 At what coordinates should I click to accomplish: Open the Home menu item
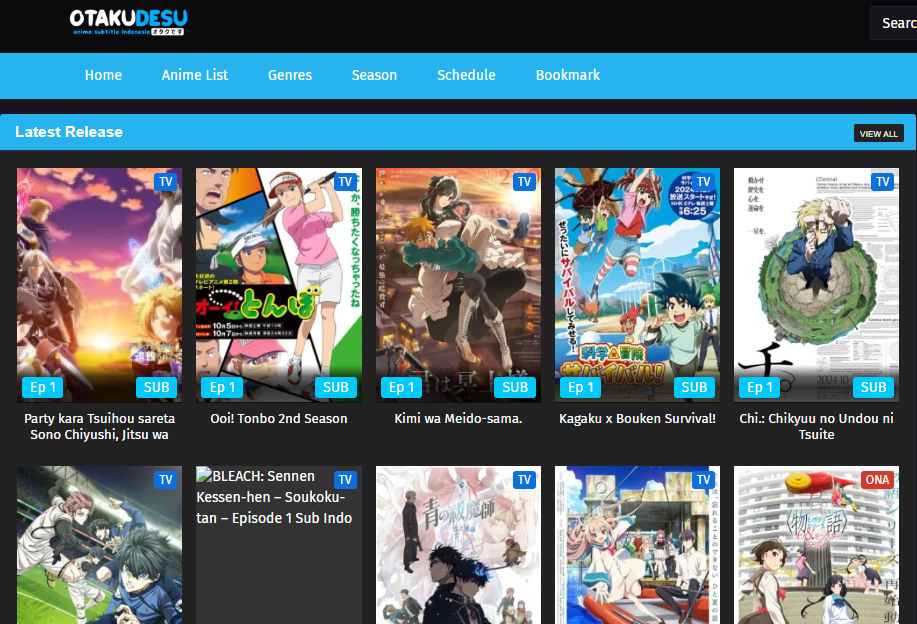tap(104, 75)
